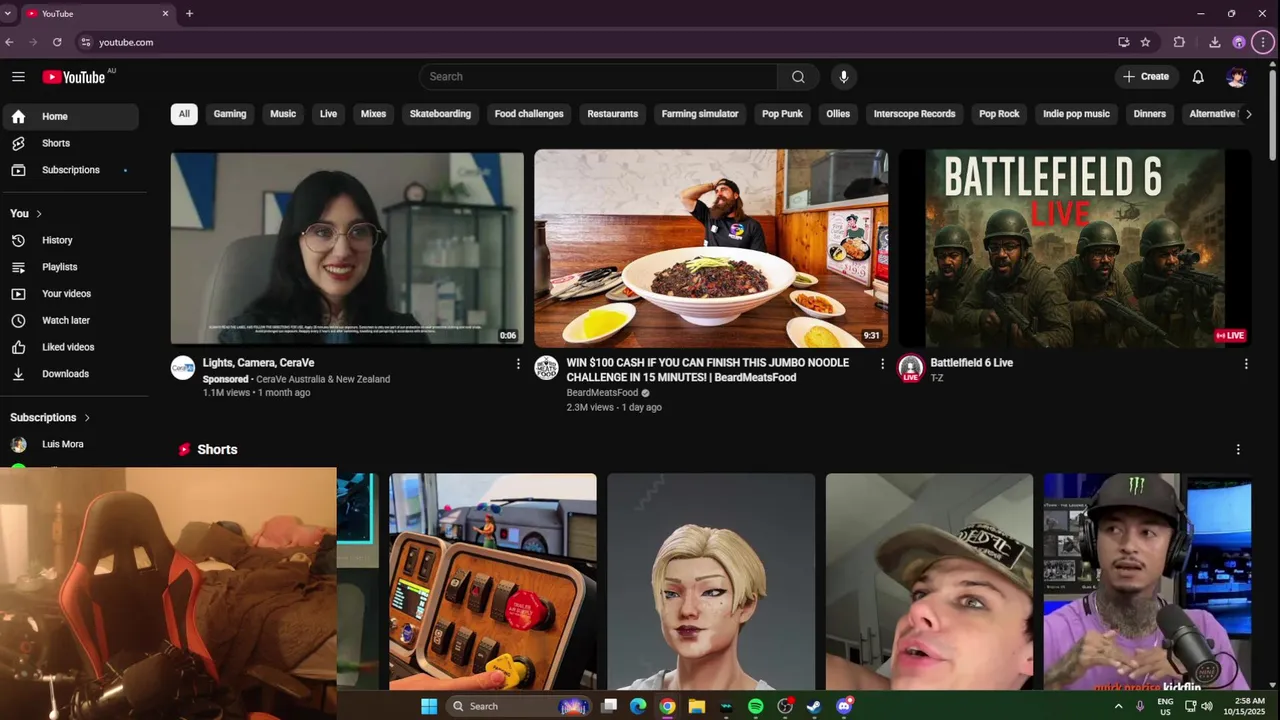
Task: Open Steam from the taskbar
Action: pyautogui.click(x=814, y=706)
